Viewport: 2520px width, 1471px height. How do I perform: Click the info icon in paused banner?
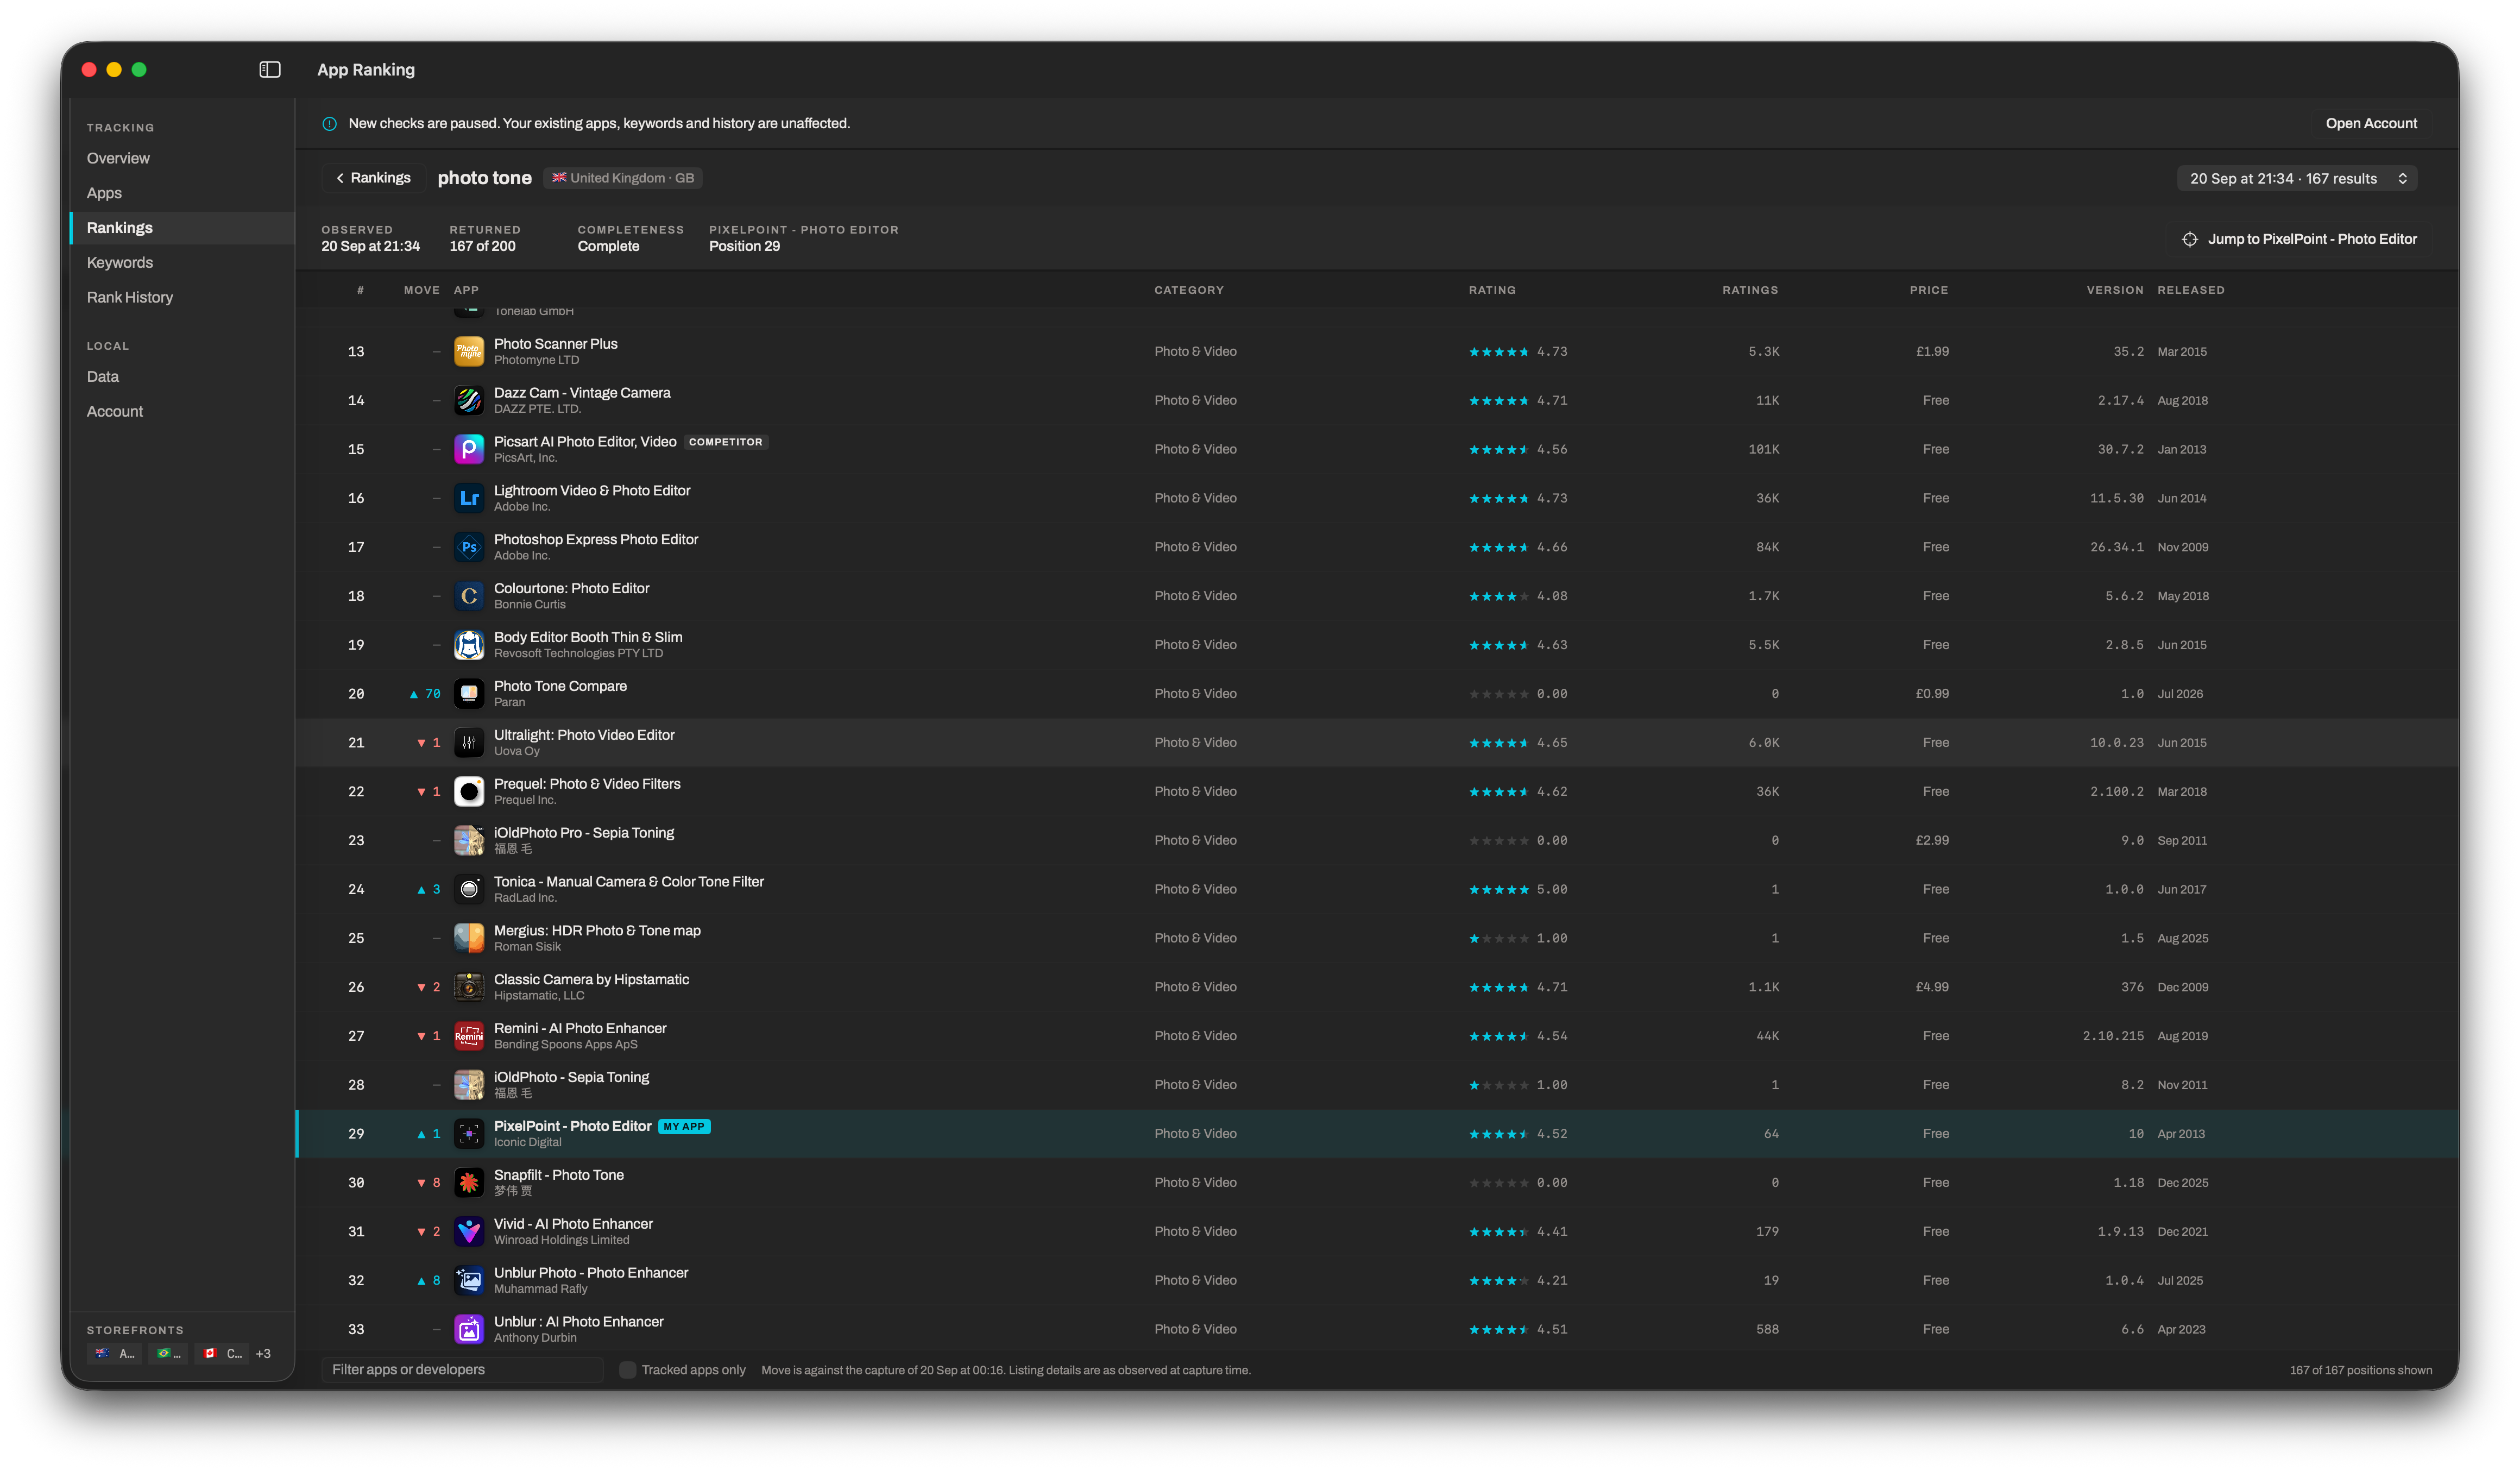(x=329, y=124)
